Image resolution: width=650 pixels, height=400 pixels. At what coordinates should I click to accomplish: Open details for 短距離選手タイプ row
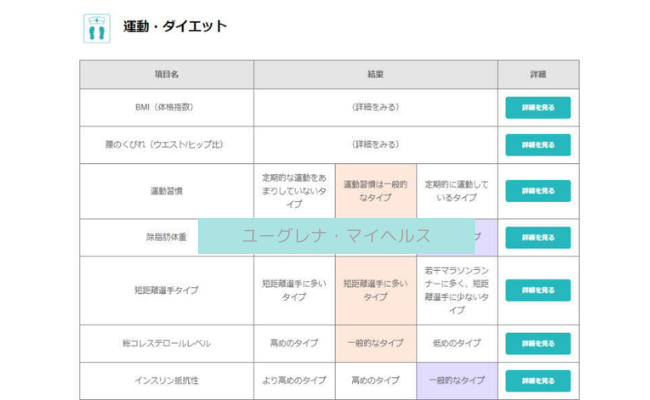[x=538, y=290]
